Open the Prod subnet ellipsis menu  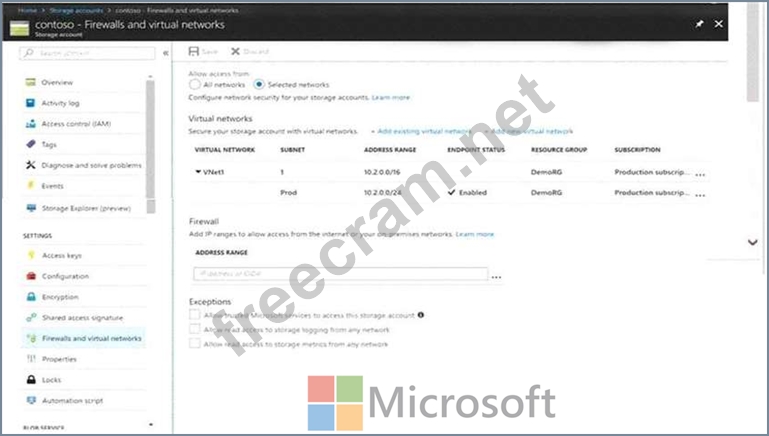click(x=700, y=195)
